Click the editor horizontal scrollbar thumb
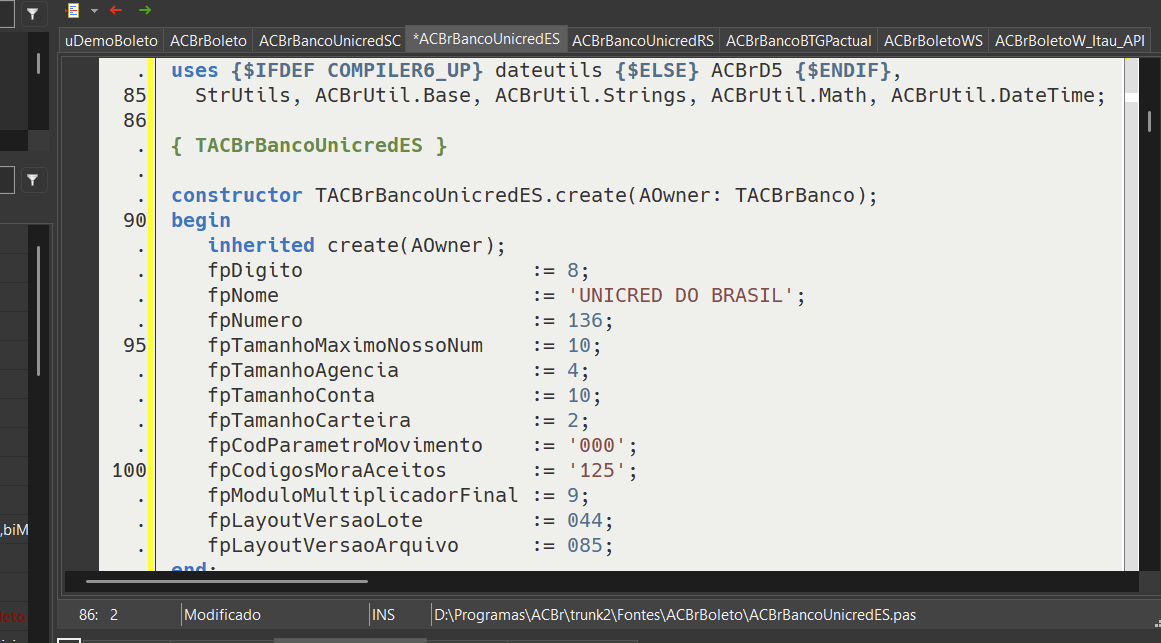The width and height of the screenshot is (1161, 643). click(x=227, y=582)
